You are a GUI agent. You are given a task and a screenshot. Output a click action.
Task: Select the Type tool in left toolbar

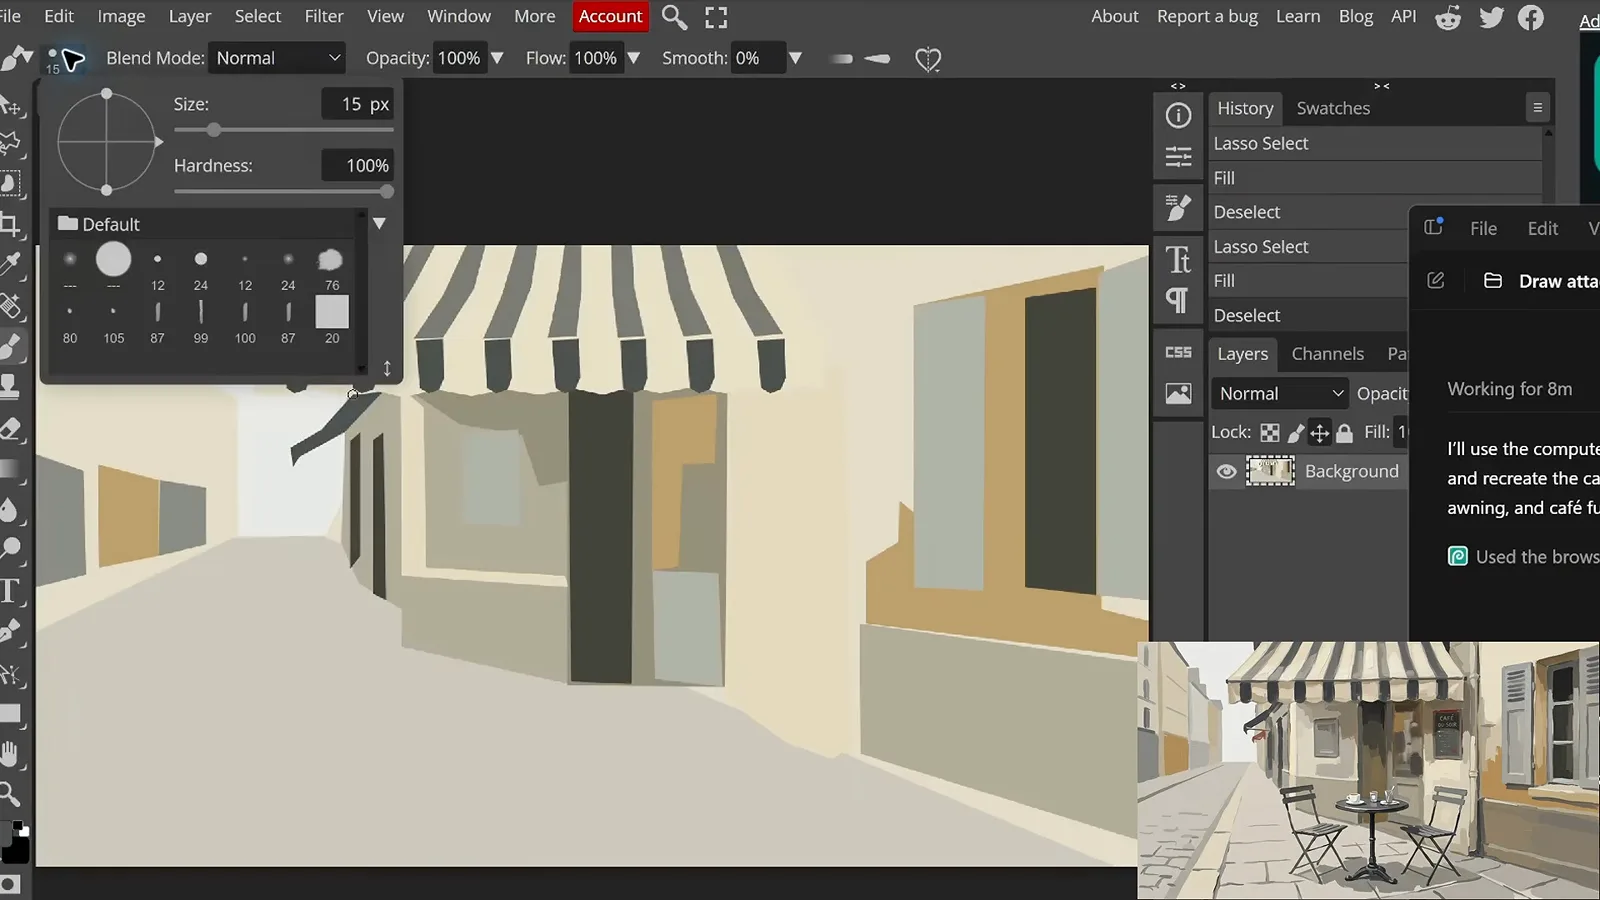pyautogui.click(x=11, y=590)
